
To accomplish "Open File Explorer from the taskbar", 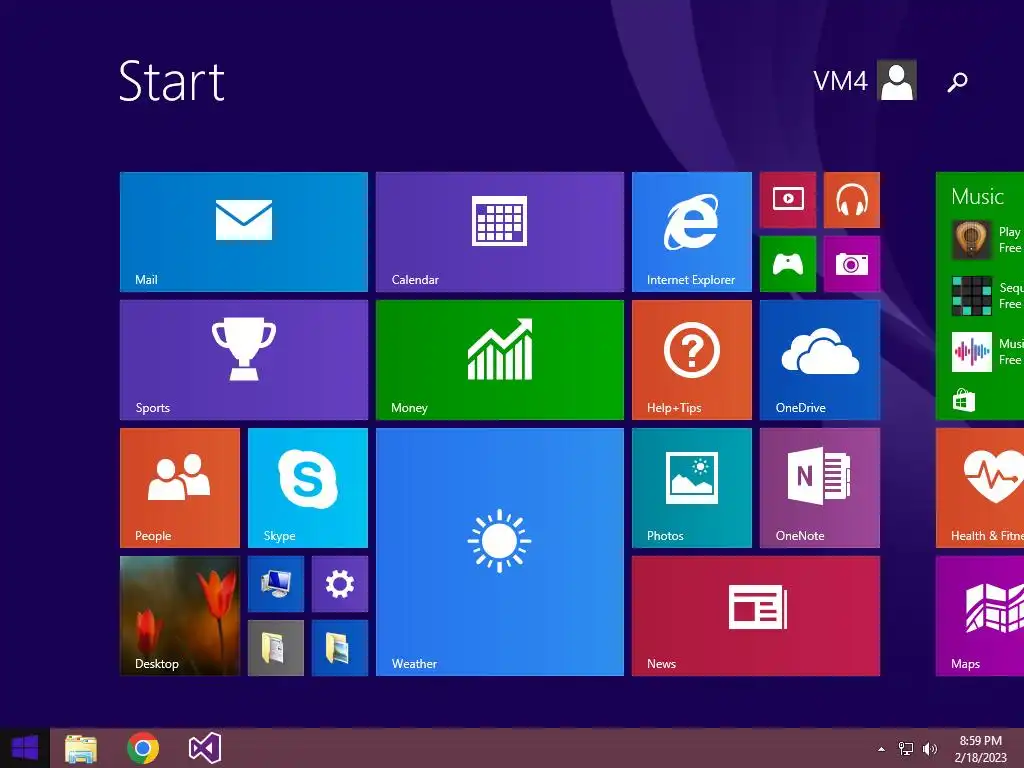I will tap(81, 748).
